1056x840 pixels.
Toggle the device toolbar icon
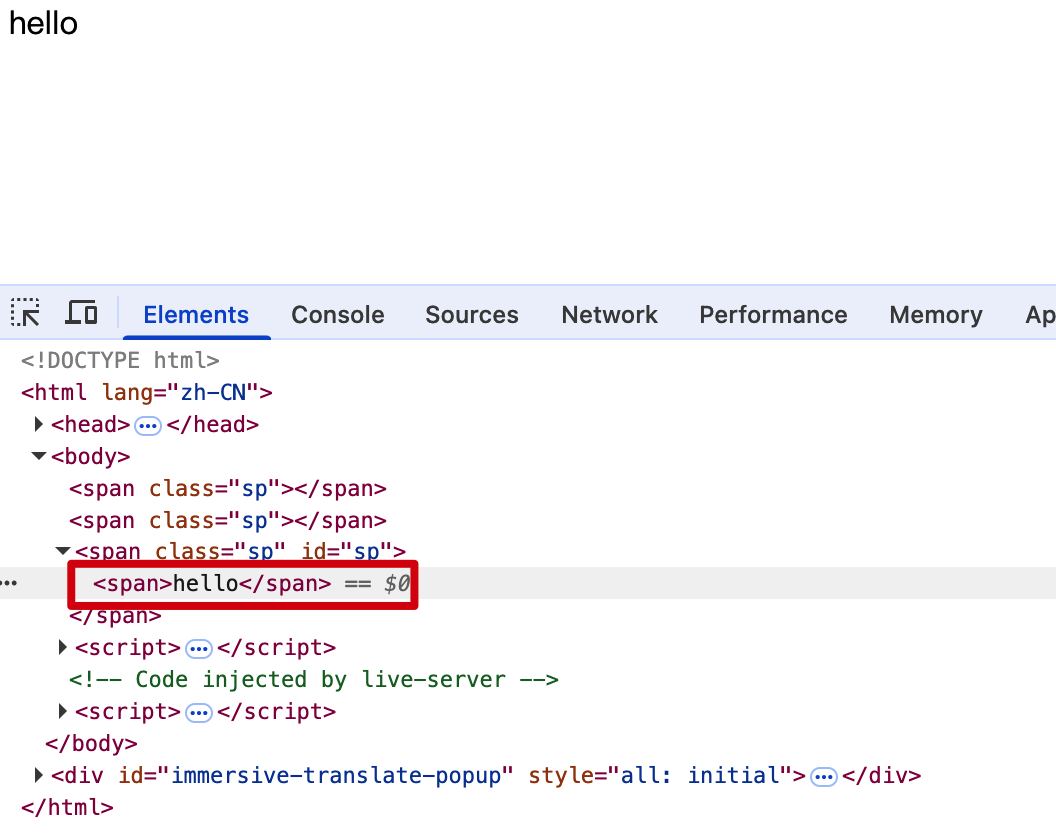coord(81,313)
